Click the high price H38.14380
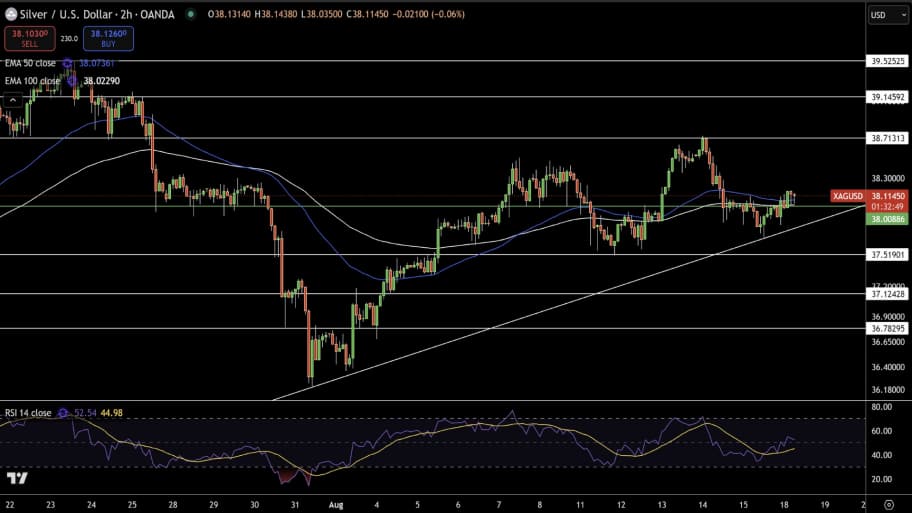Screen dimensions: 912x513 point(276,14)
